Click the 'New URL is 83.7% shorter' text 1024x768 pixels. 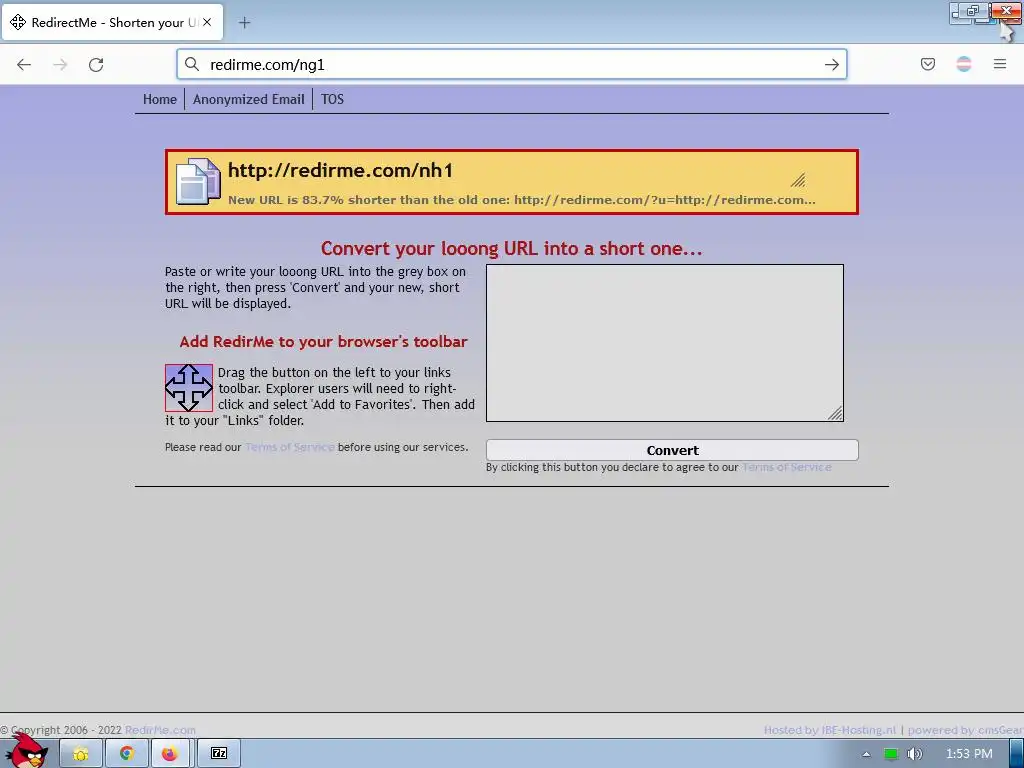[x=521, y=200]
